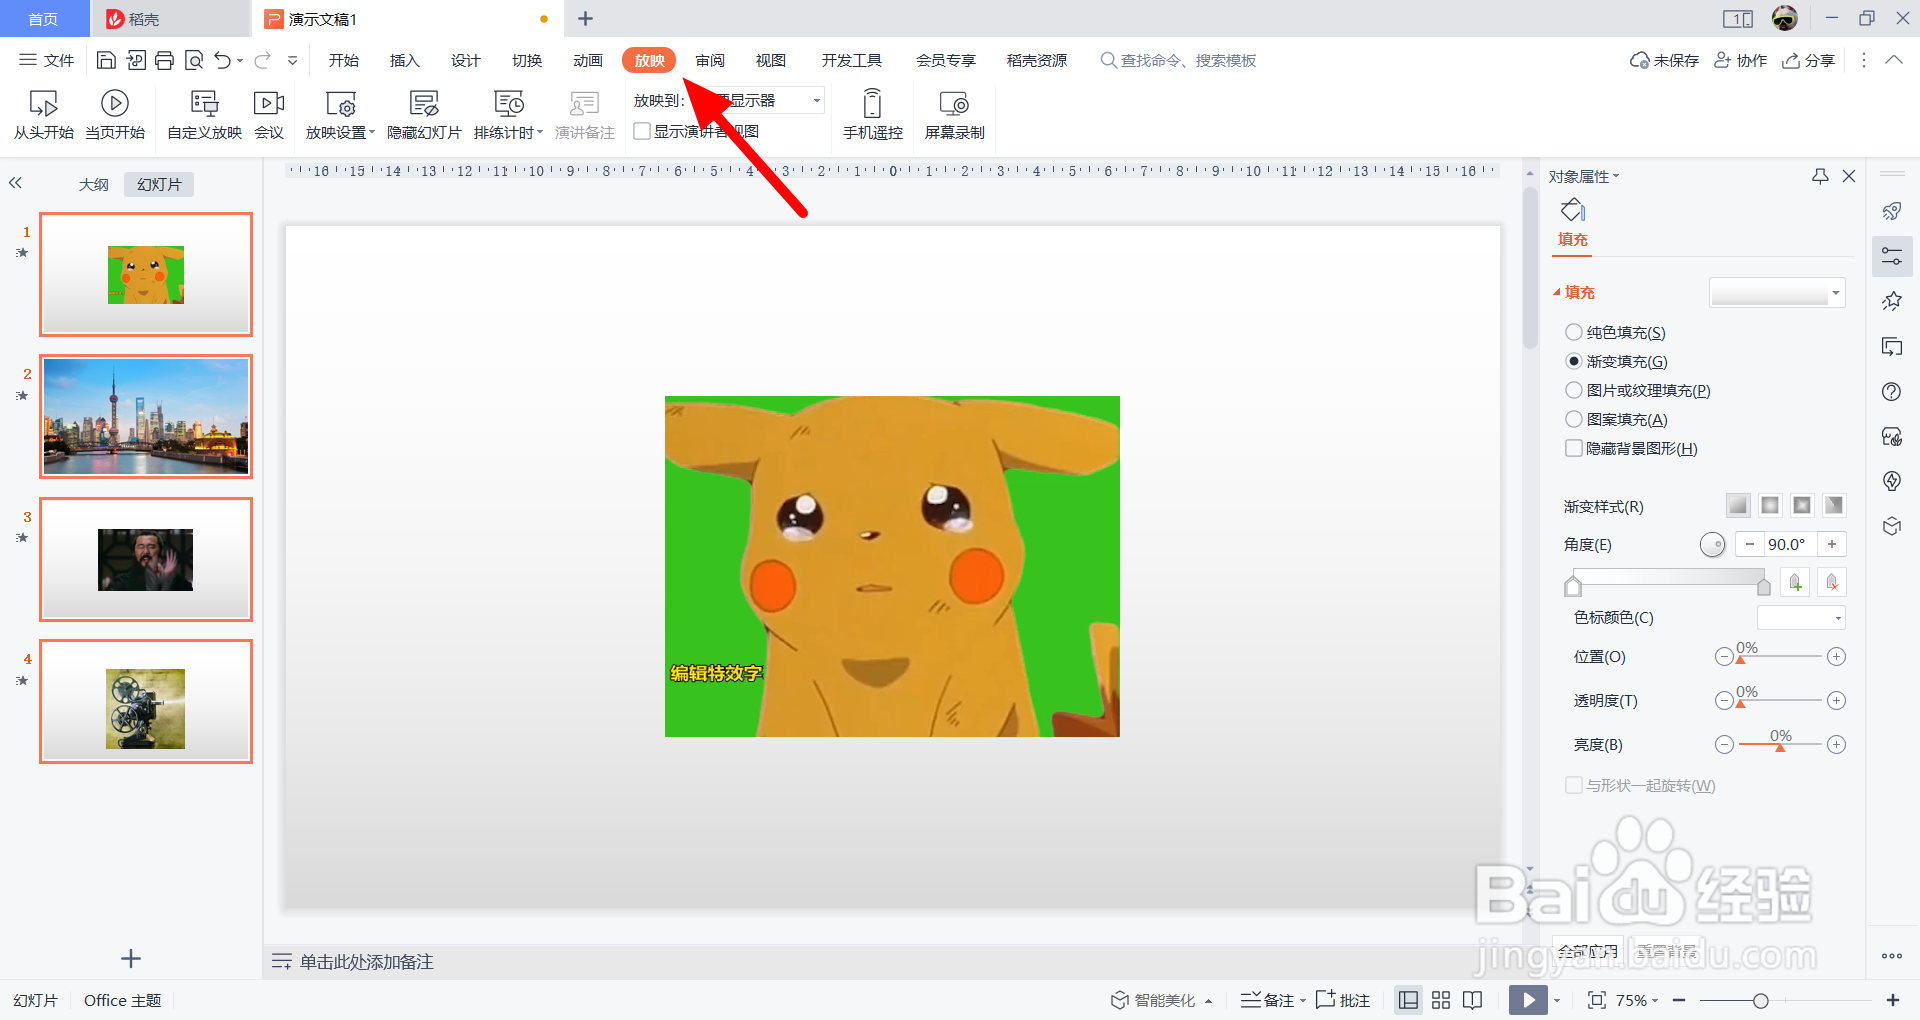Click the help question mark sidebar icon
Image resolution: width=1920 pixels, height=1020 pixels.
1891,391
